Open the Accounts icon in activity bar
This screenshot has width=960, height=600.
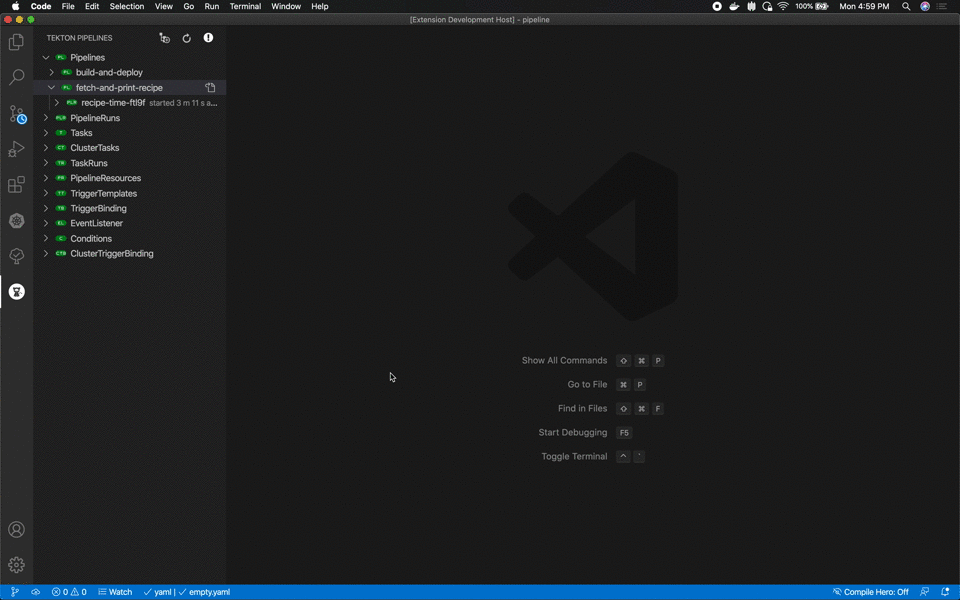pos(17,530)
